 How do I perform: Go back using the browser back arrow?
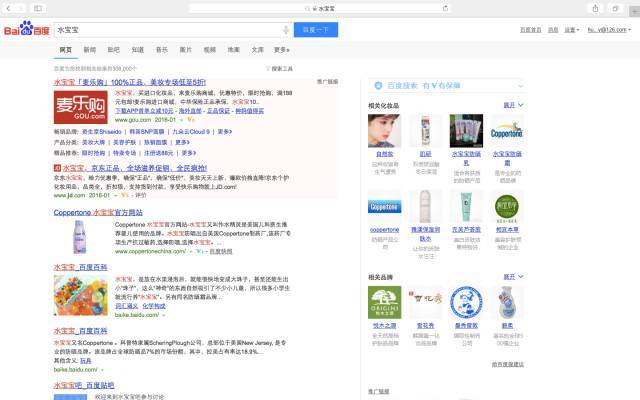click(x=8, y=8)
